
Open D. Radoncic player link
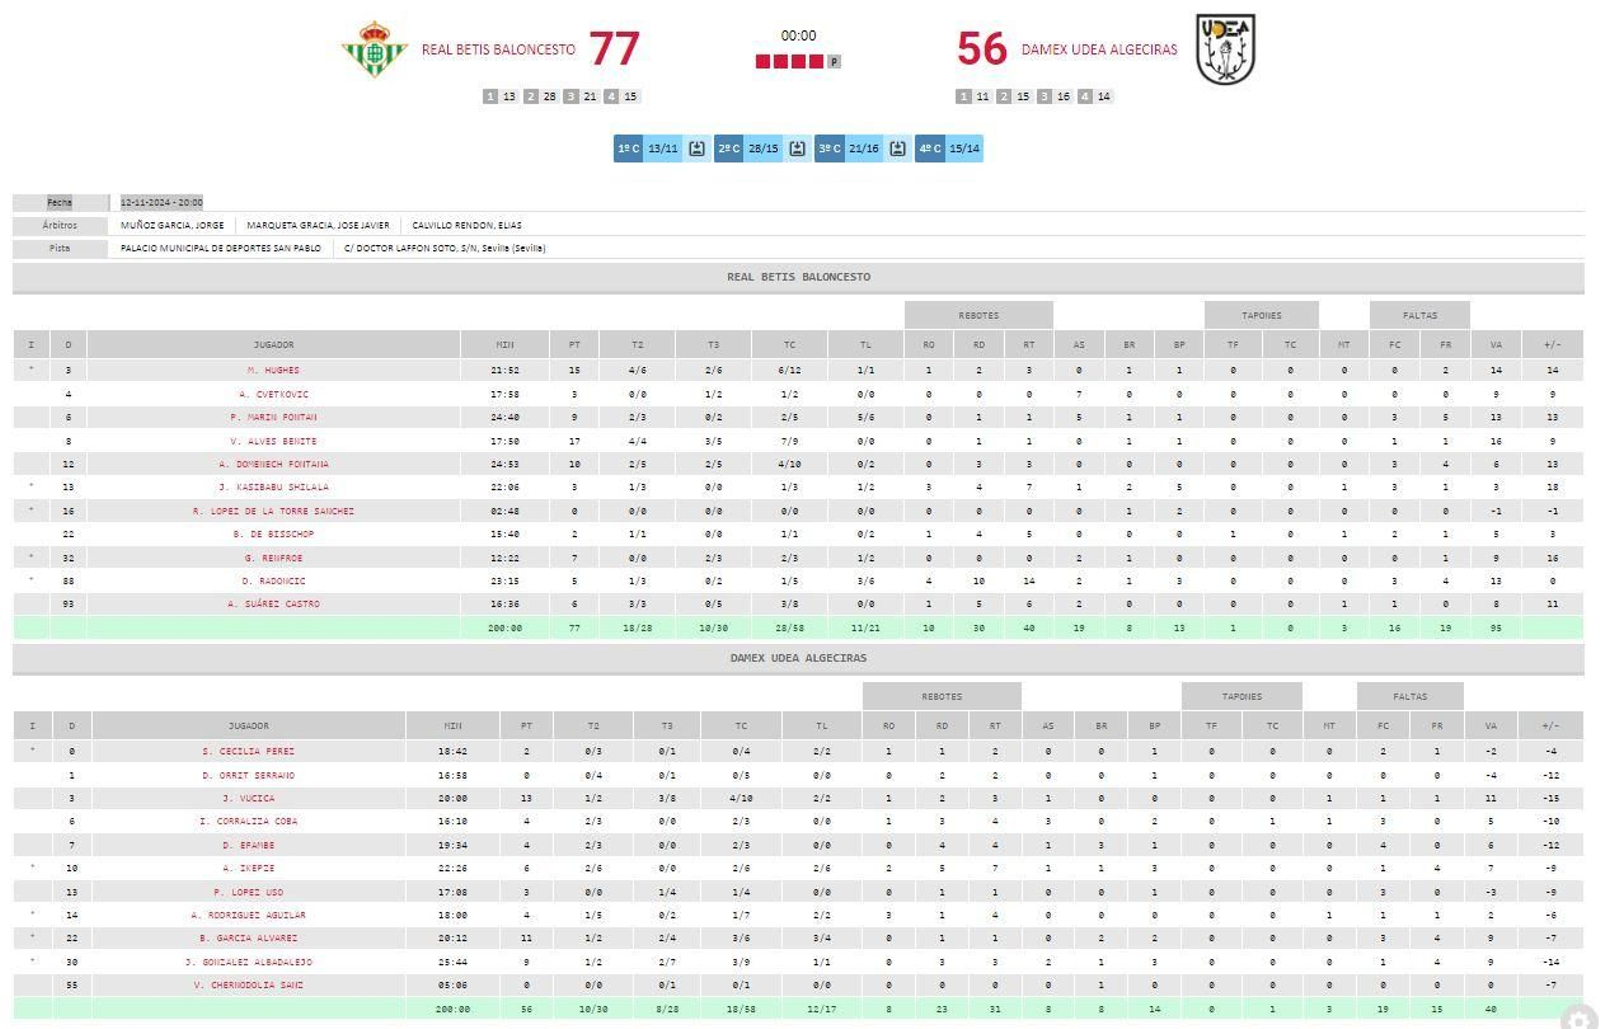coord(273,581)
